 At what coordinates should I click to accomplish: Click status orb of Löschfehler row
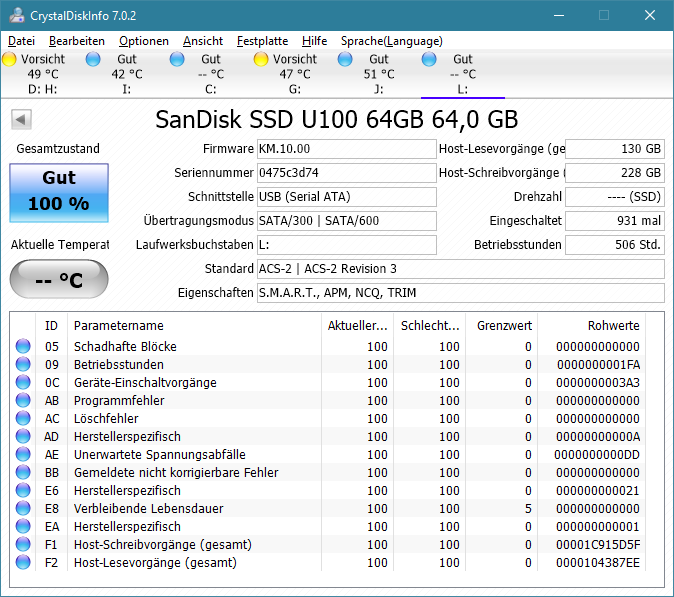[x=23, y=418]
